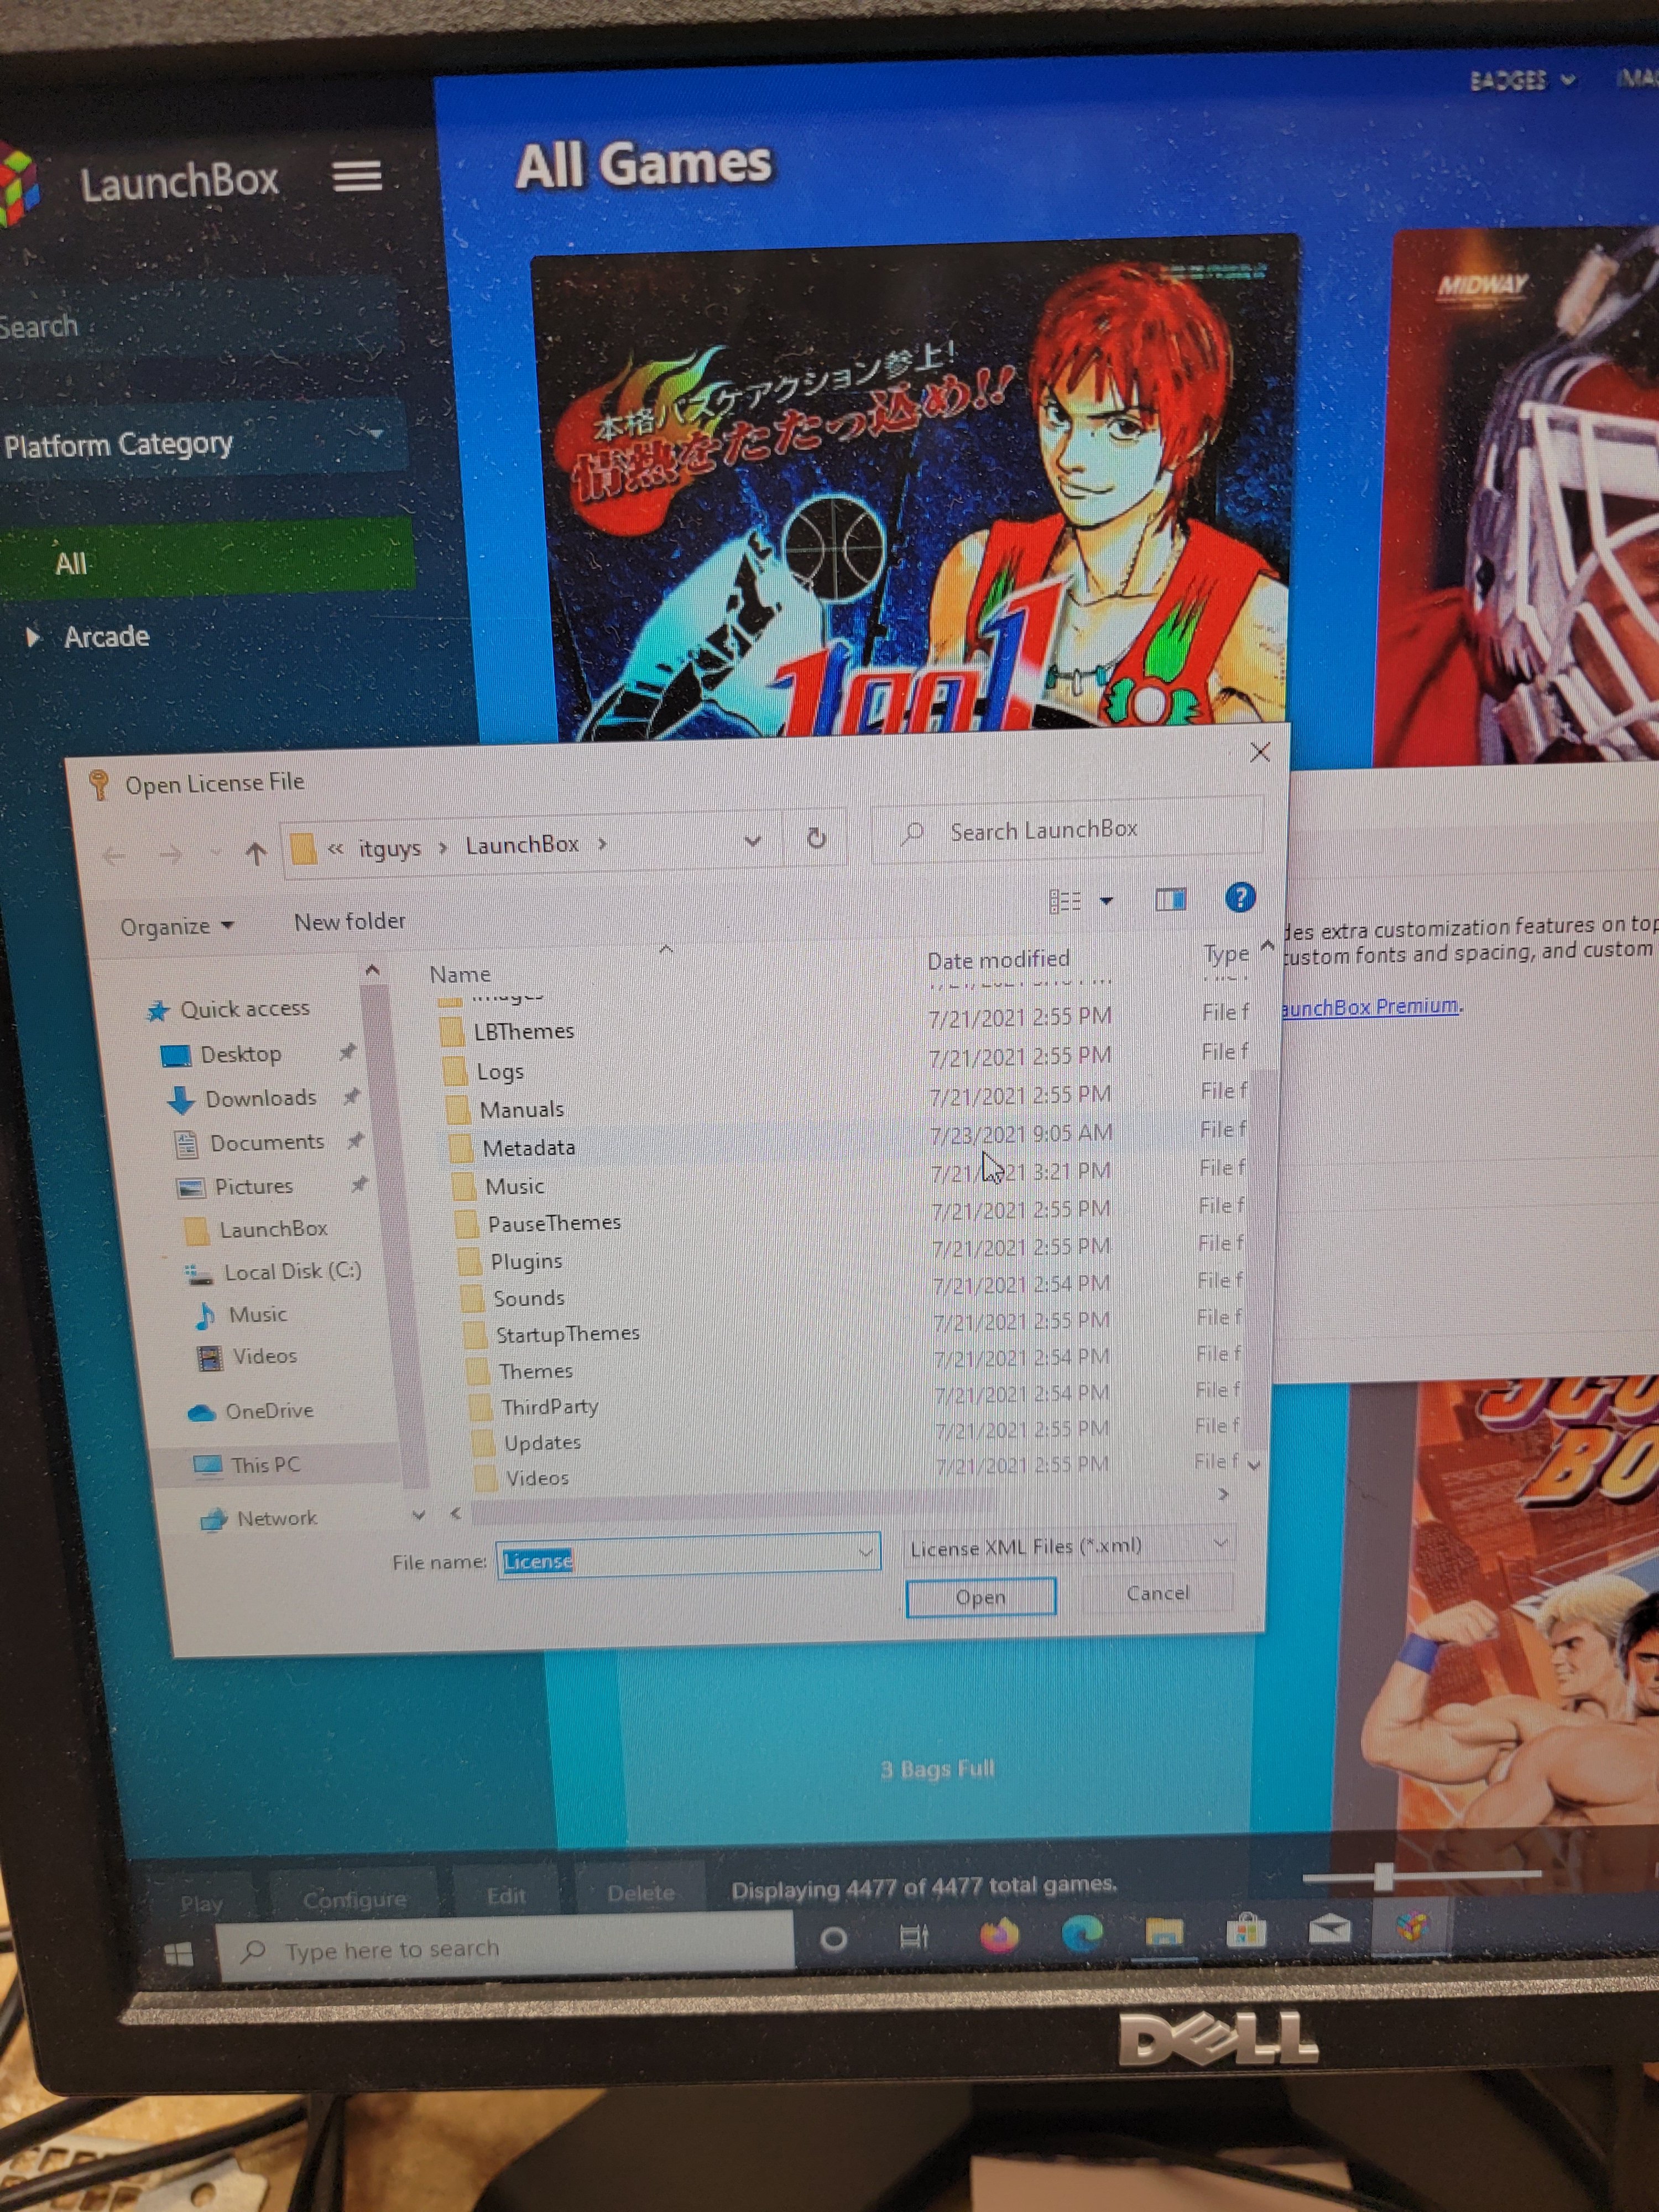Select the Plugins folder
The image size is (1659, 2212).
[526, 1261]
